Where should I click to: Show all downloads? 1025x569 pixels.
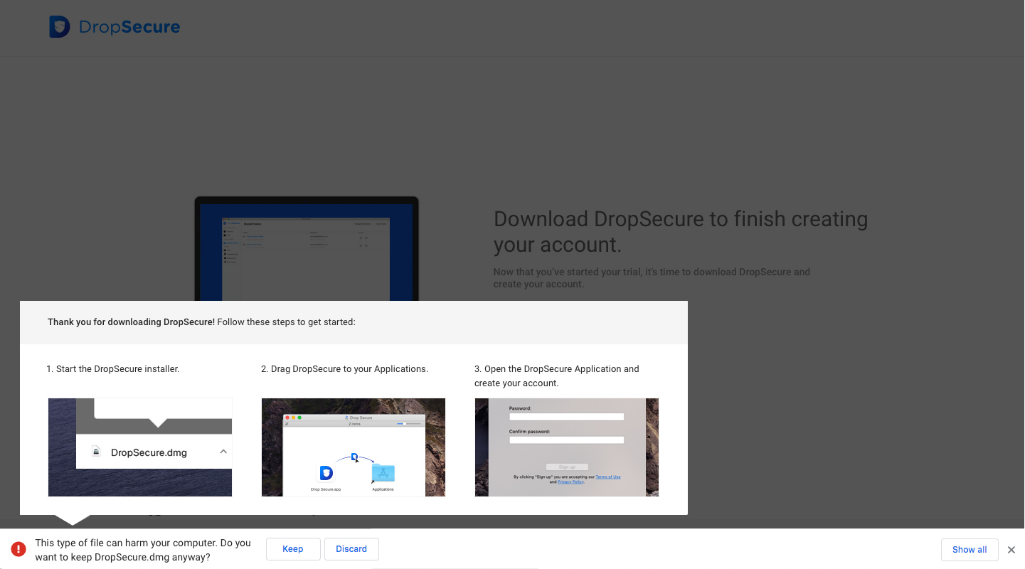point(969,549)
